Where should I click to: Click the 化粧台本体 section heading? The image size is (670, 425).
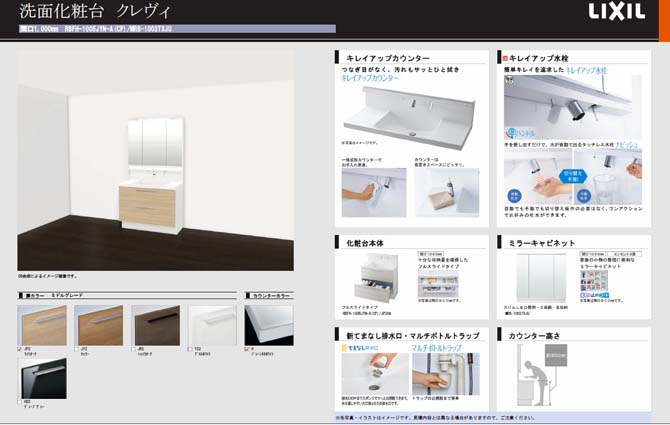(x=365, y=243)
